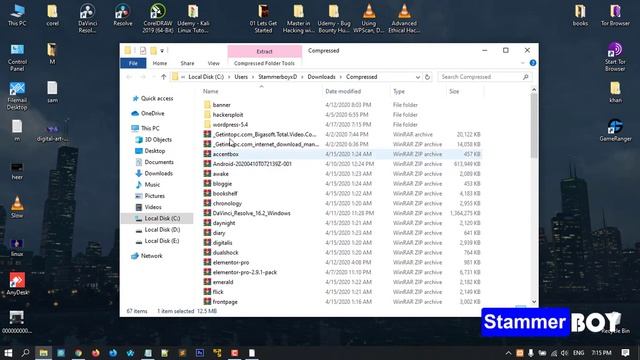Open AnyDesk desktop shortcut

(x=17, y=284)
